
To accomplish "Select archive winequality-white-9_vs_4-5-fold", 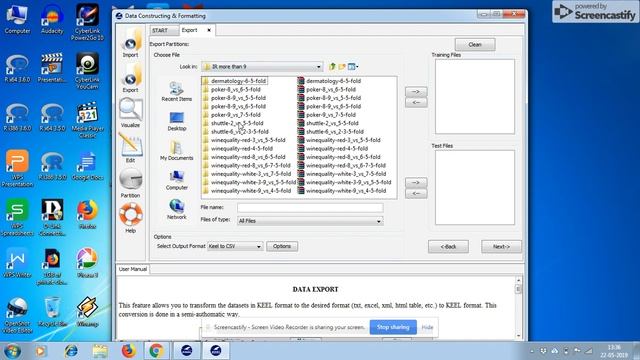I will pyautogui.click(x=342, y=191).
